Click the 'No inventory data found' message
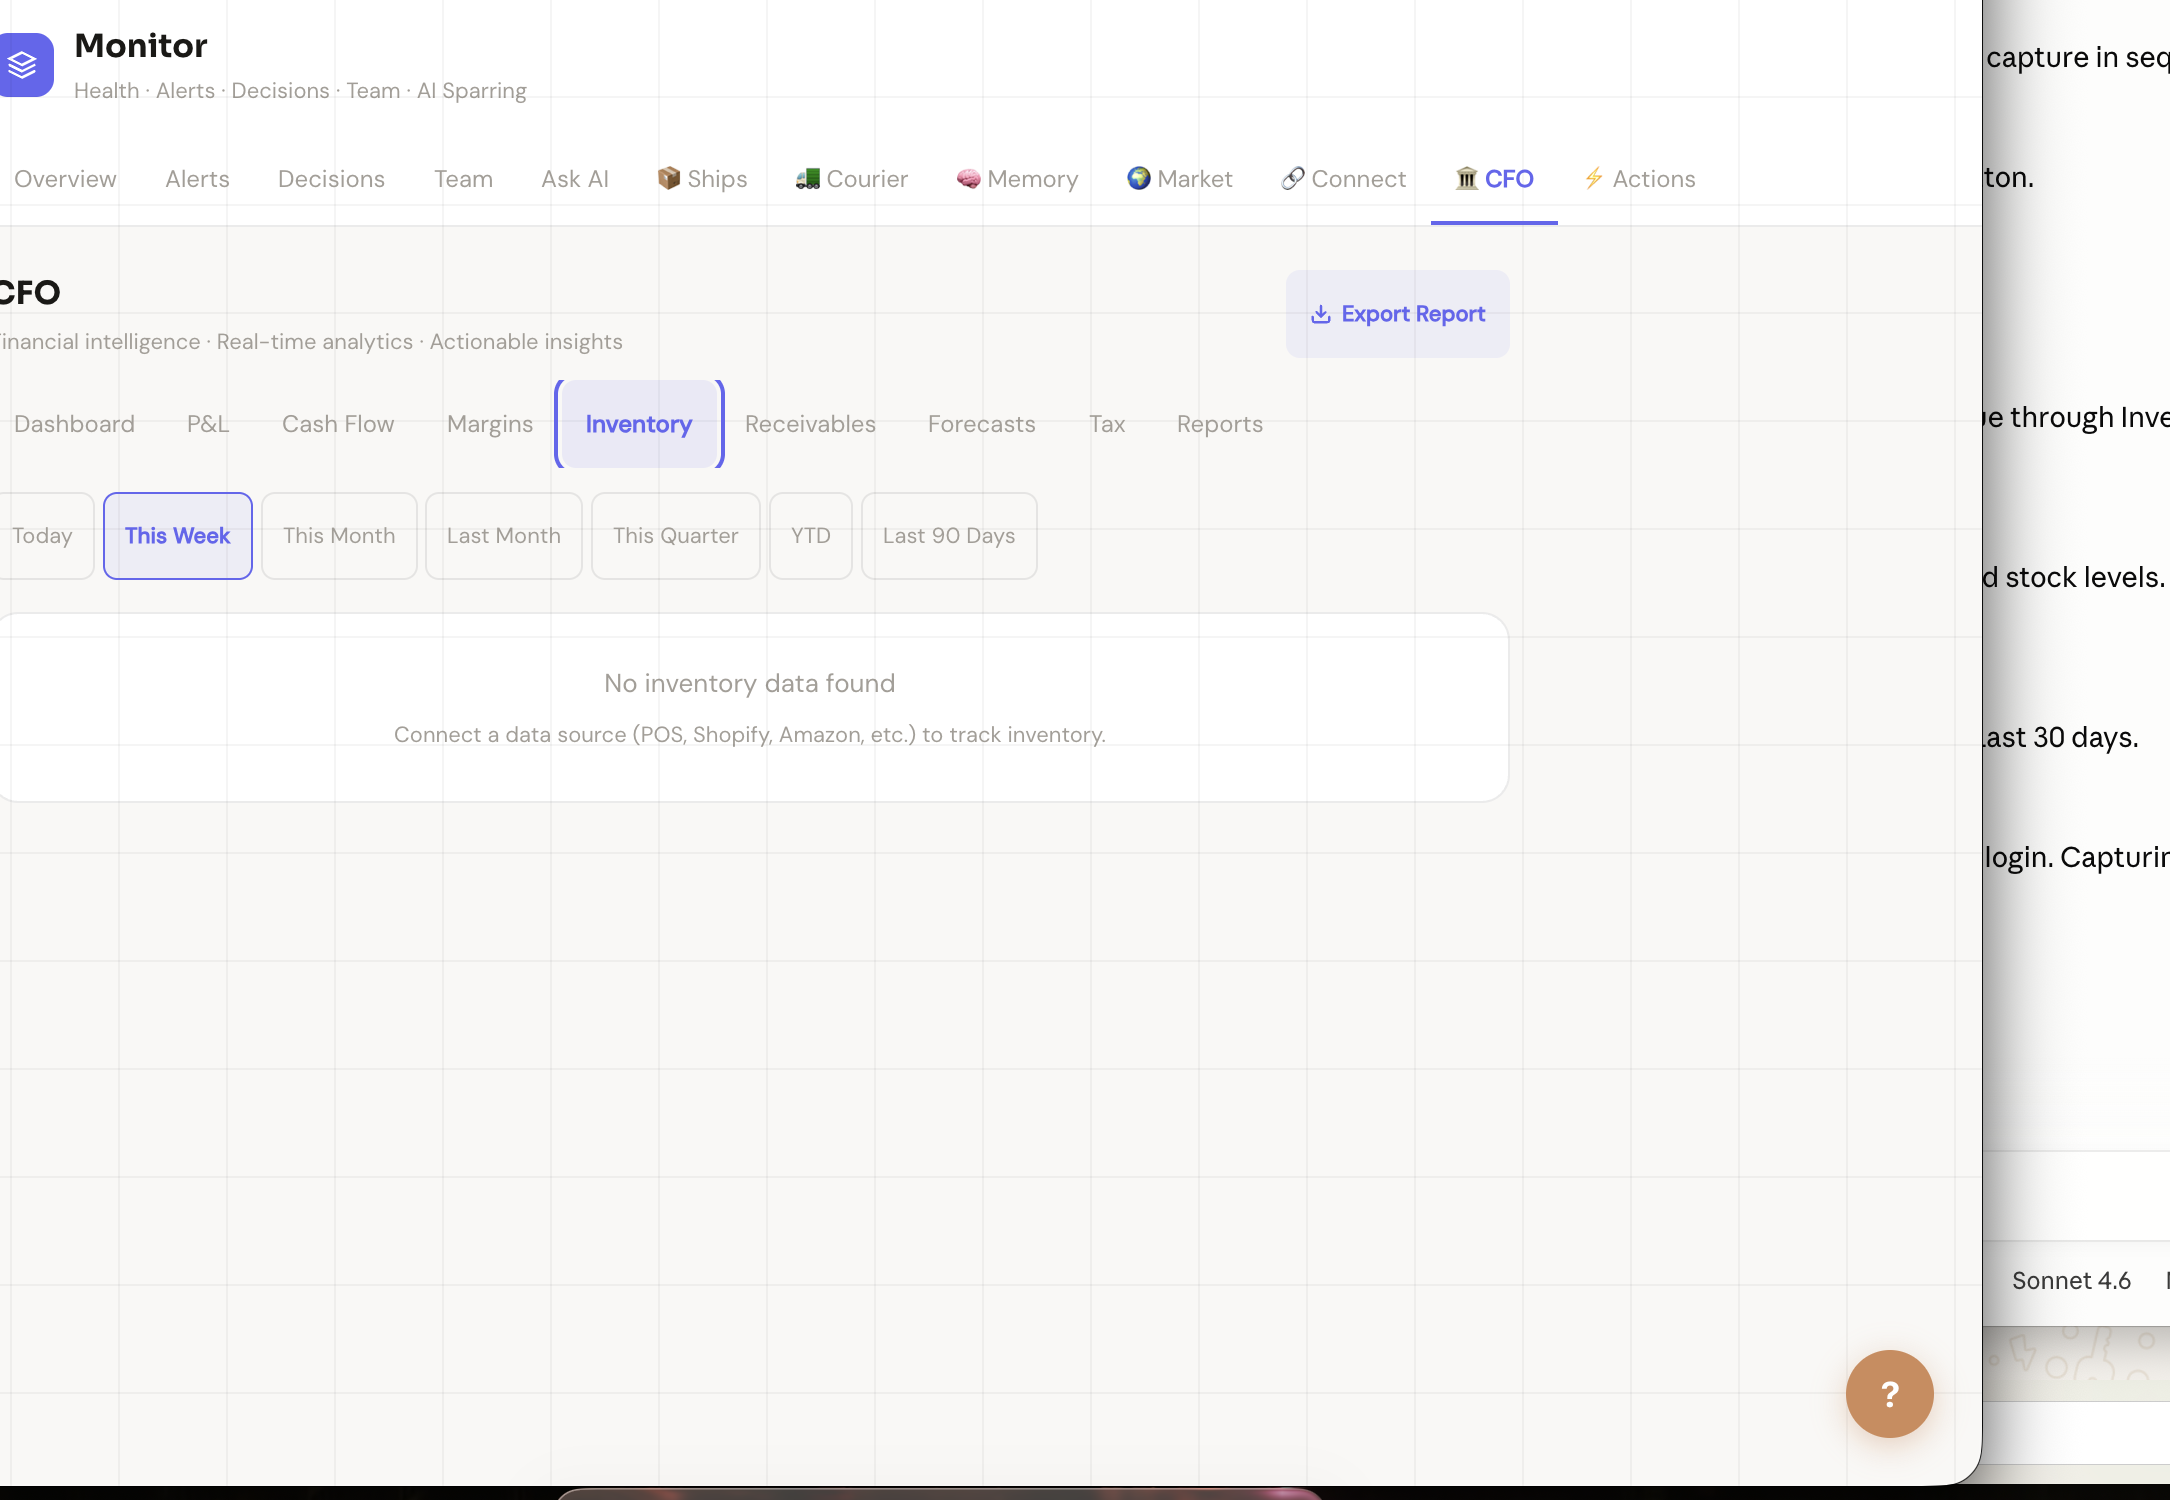Screen dimensions: 2170x1500 (x=750, y=684)
